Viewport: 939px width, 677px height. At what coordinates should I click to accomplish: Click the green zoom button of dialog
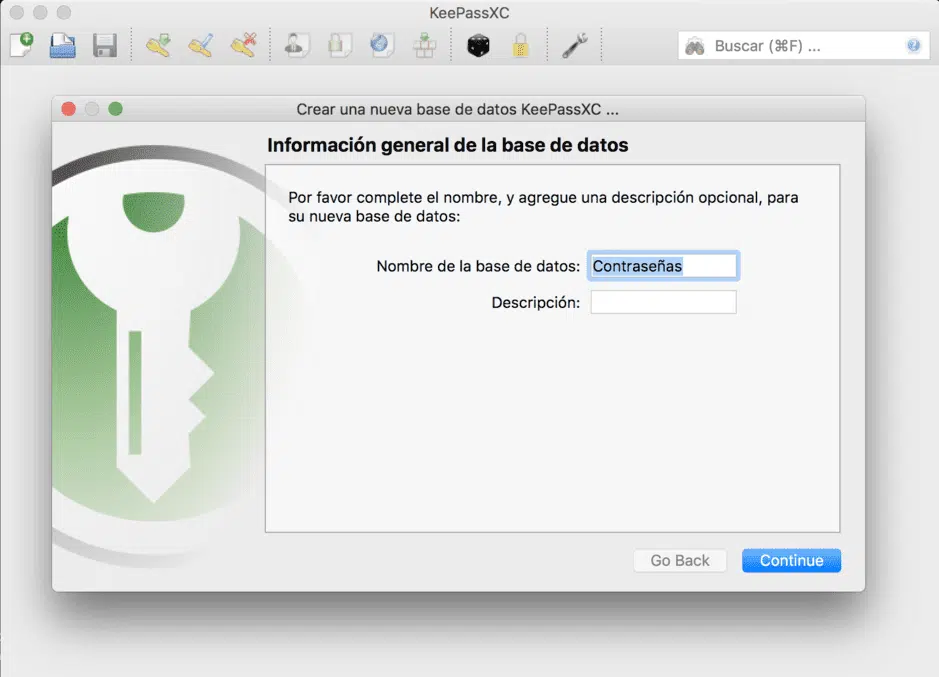(x=116, y=109)
